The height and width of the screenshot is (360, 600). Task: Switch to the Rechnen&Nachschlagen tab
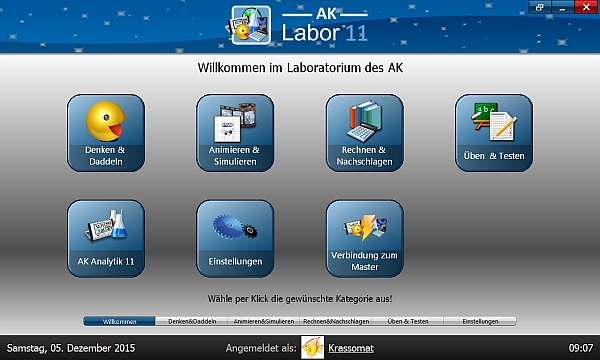(x=336, y=321)
